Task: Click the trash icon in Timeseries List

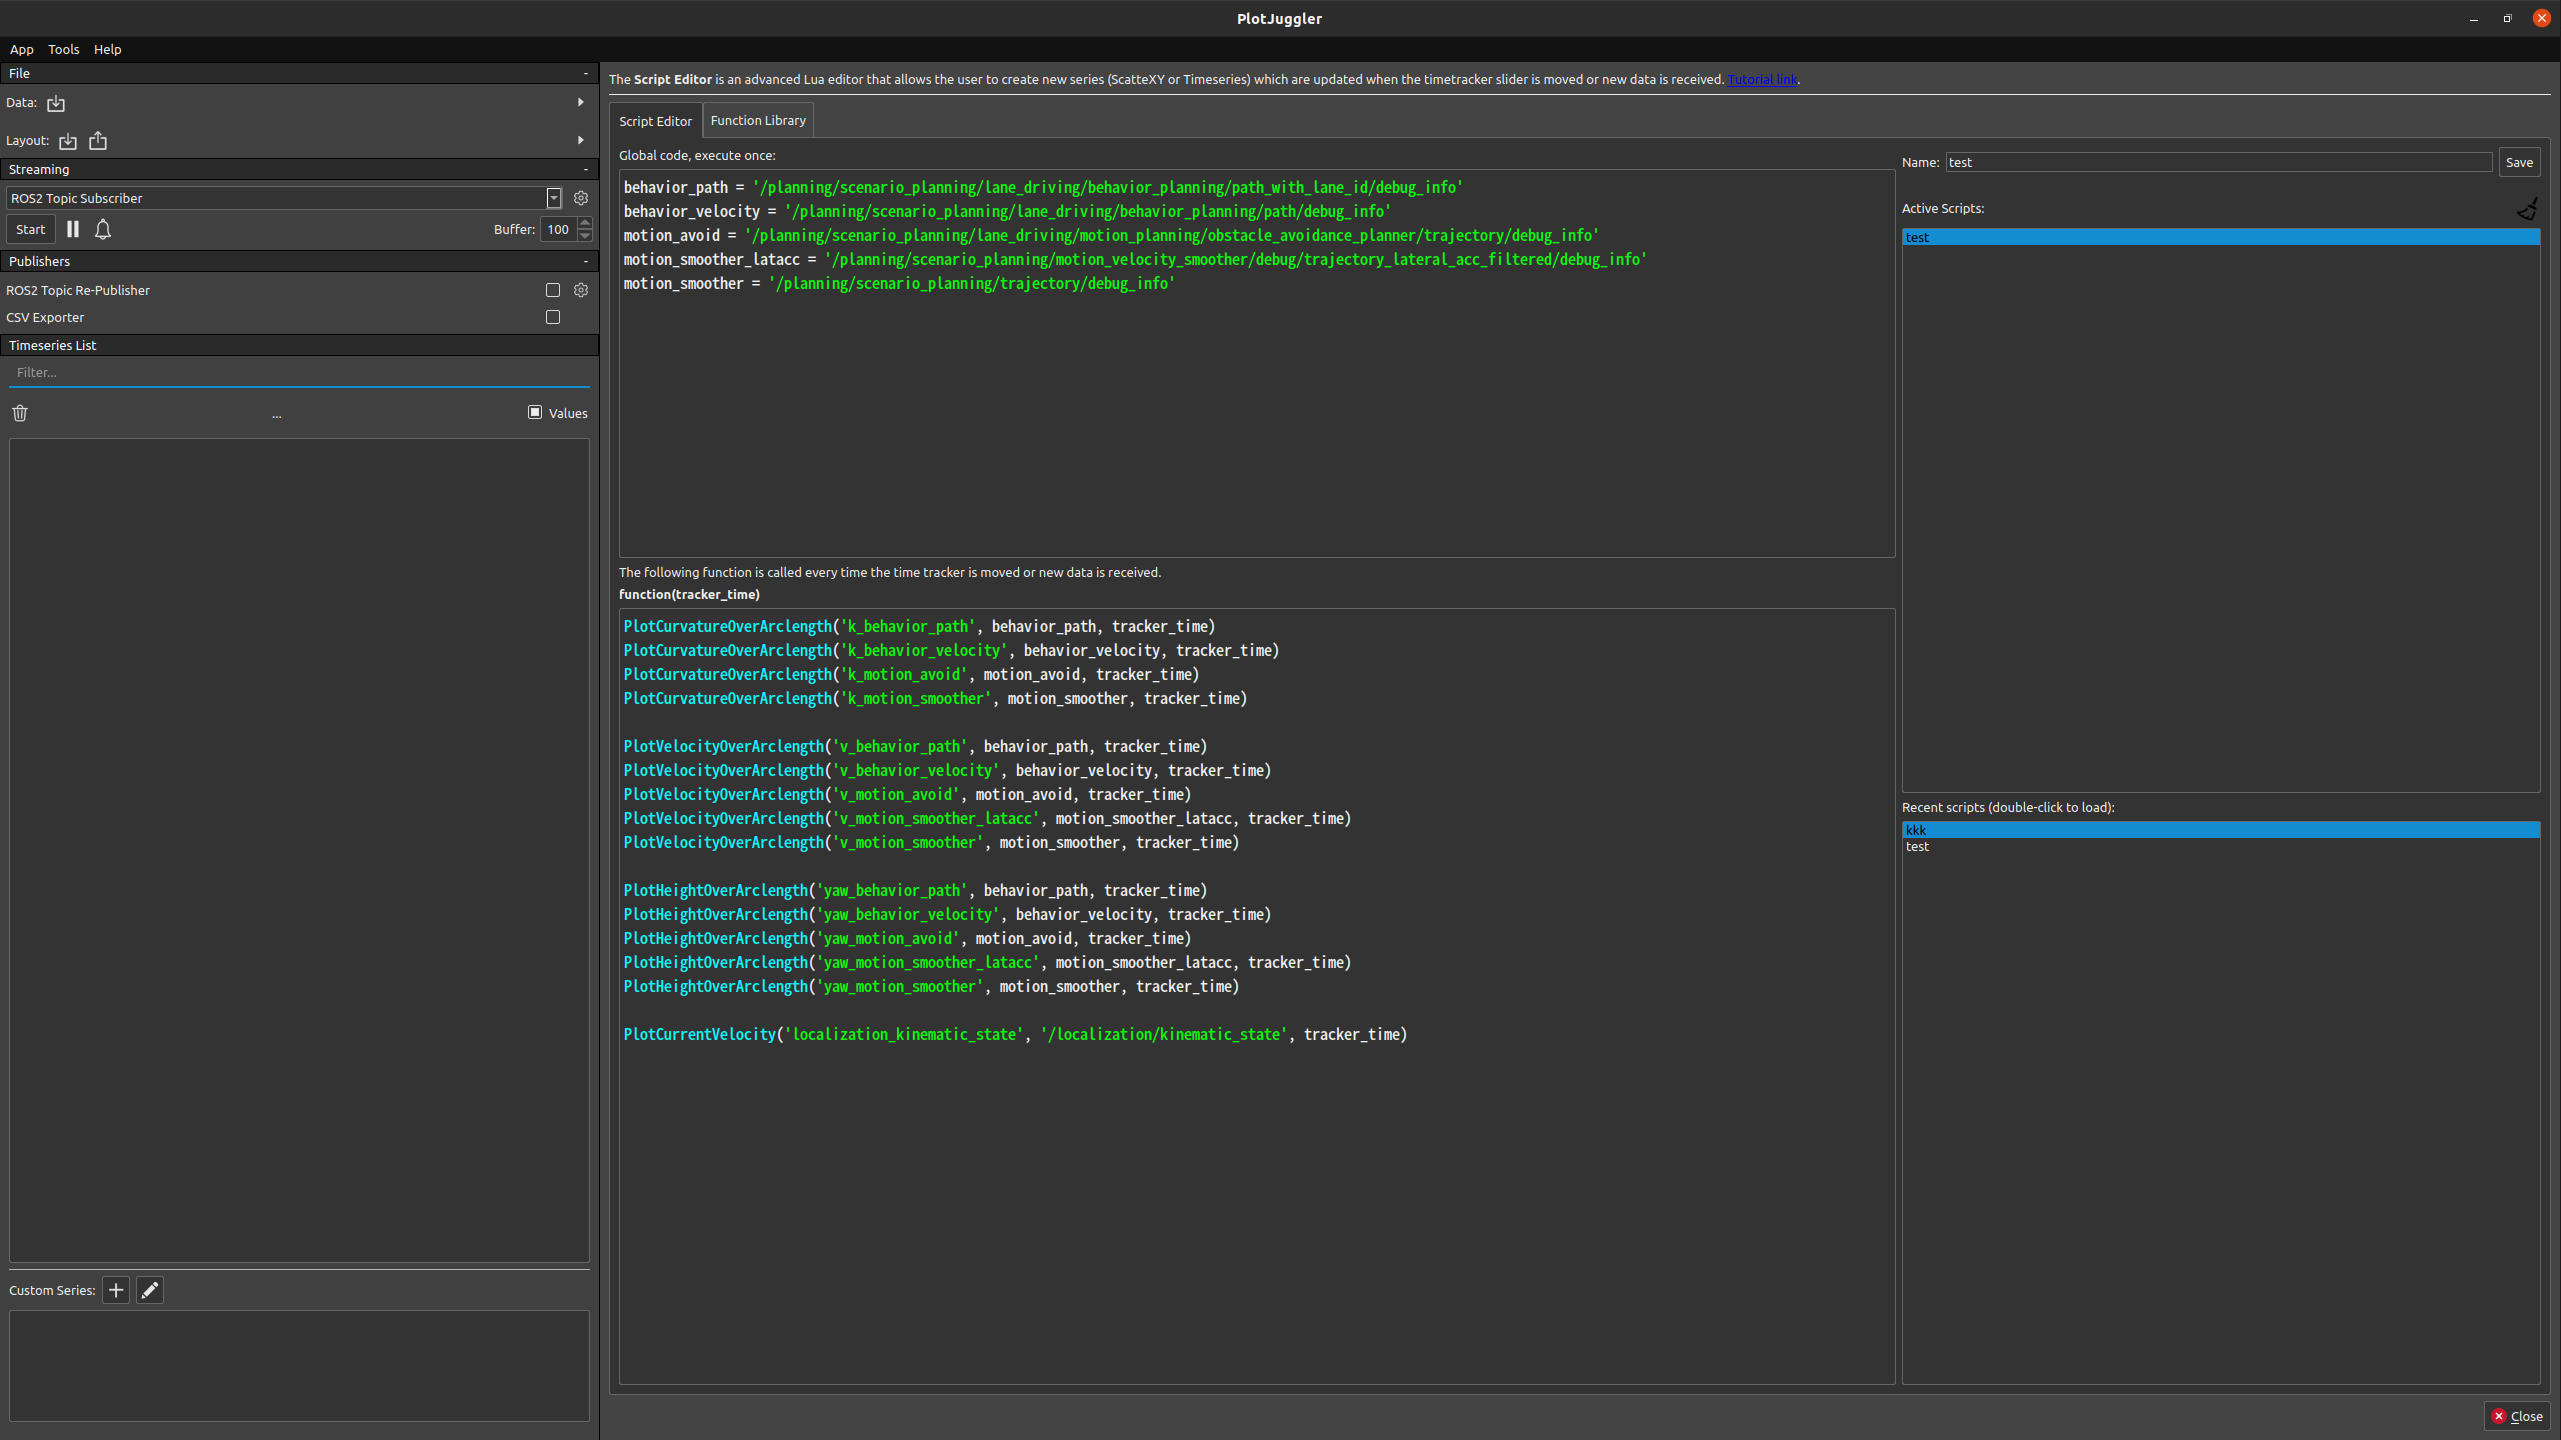Action: [x=20, y=413]
